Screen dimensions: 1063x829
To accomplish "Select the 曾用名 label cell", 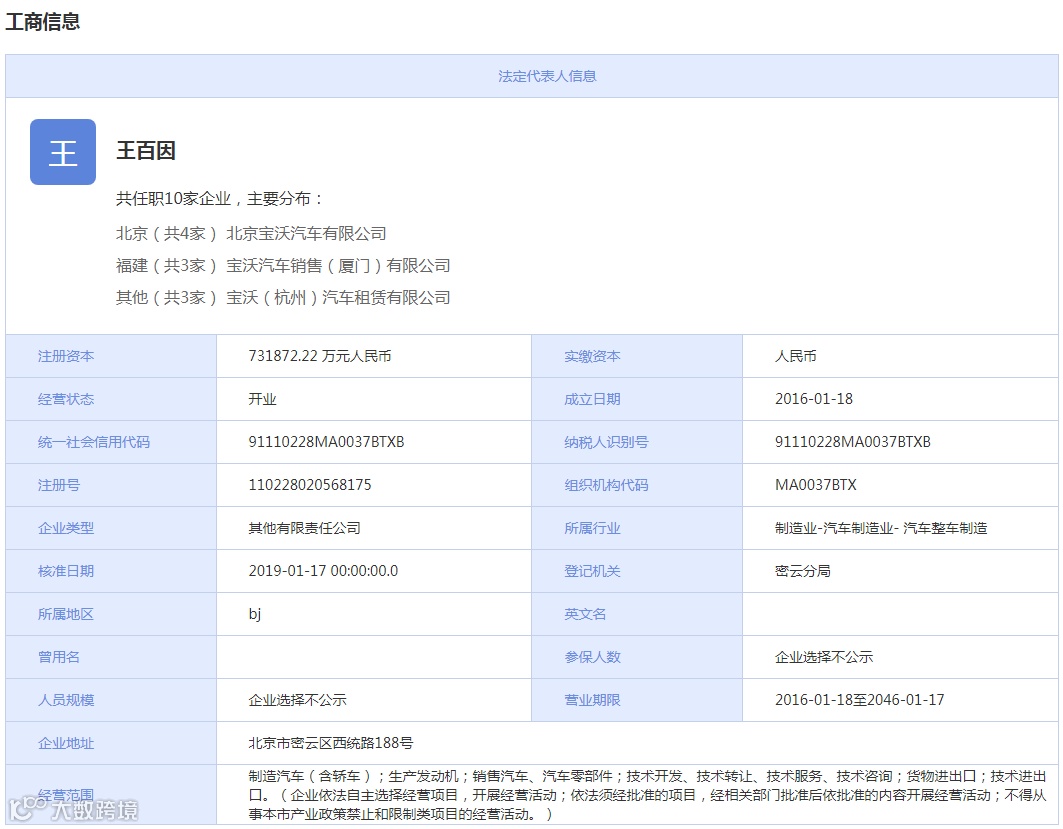I will 111,657.
